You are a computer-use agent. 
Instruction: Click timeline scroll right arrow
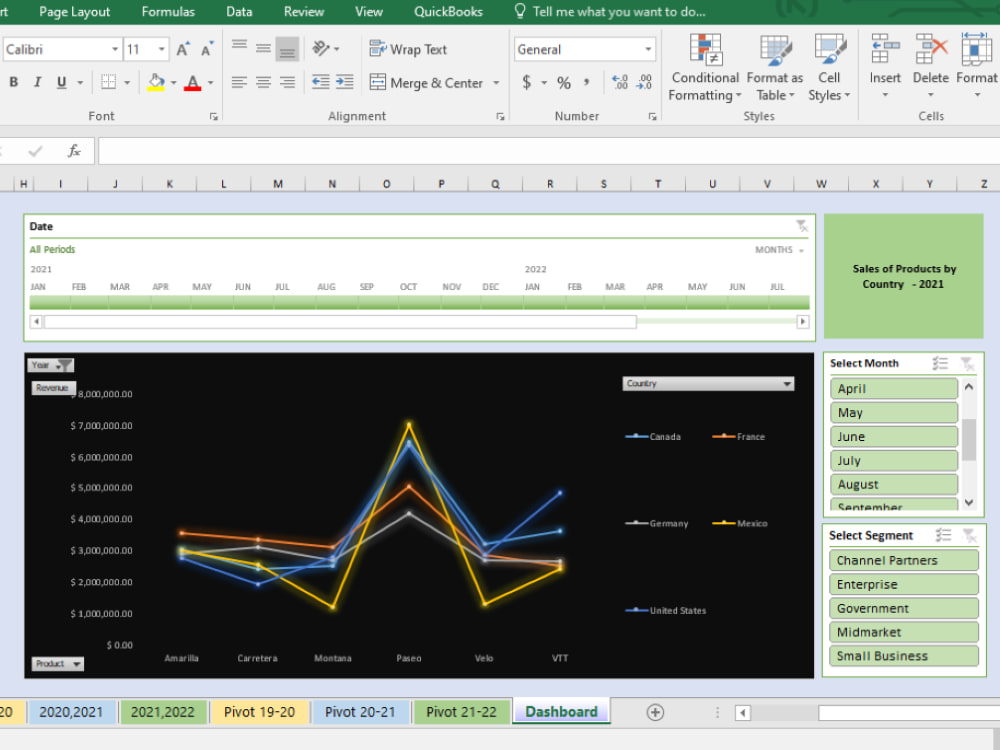(x=803, y=321)
